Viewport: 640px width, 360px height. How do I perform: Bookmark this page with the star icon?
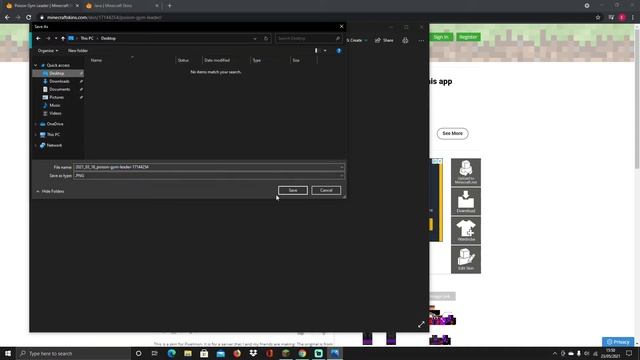click(x=598, y=18)
